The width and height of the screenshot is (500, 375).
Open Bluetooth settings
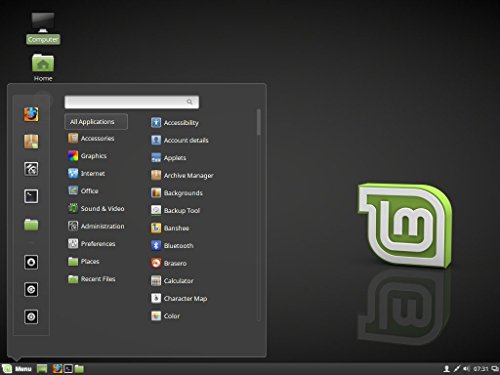(x=172, y=246)
